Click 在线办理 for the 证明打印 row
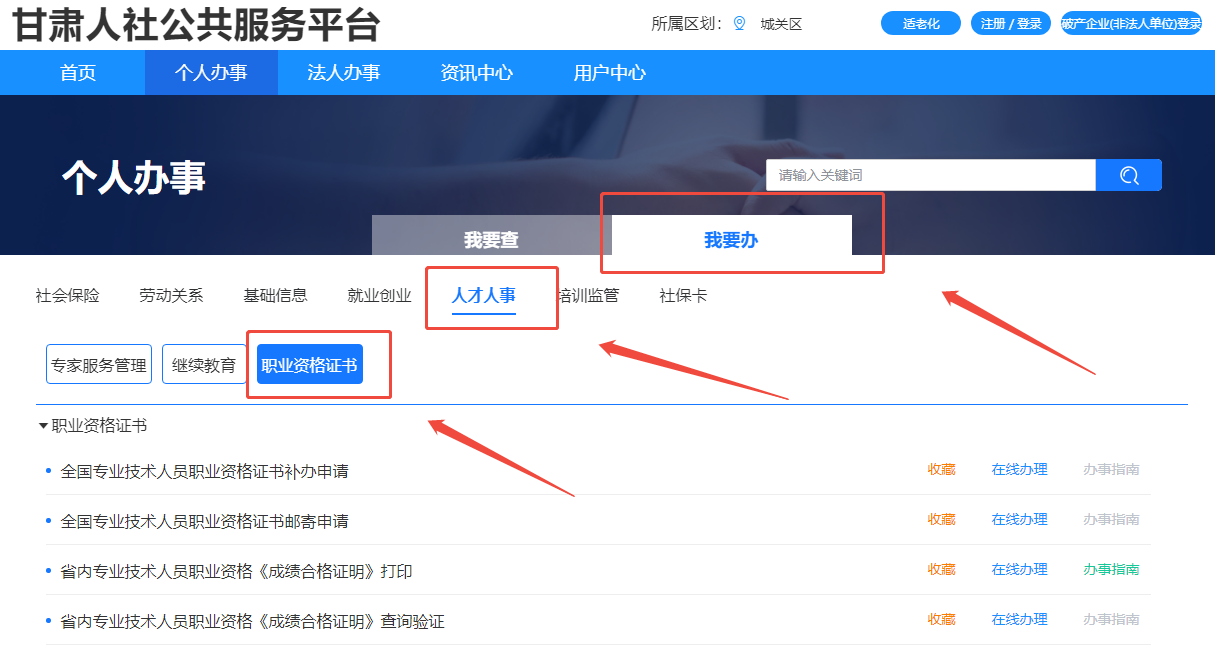Viewport: 1215px width, 658px height. [1019, 570]
